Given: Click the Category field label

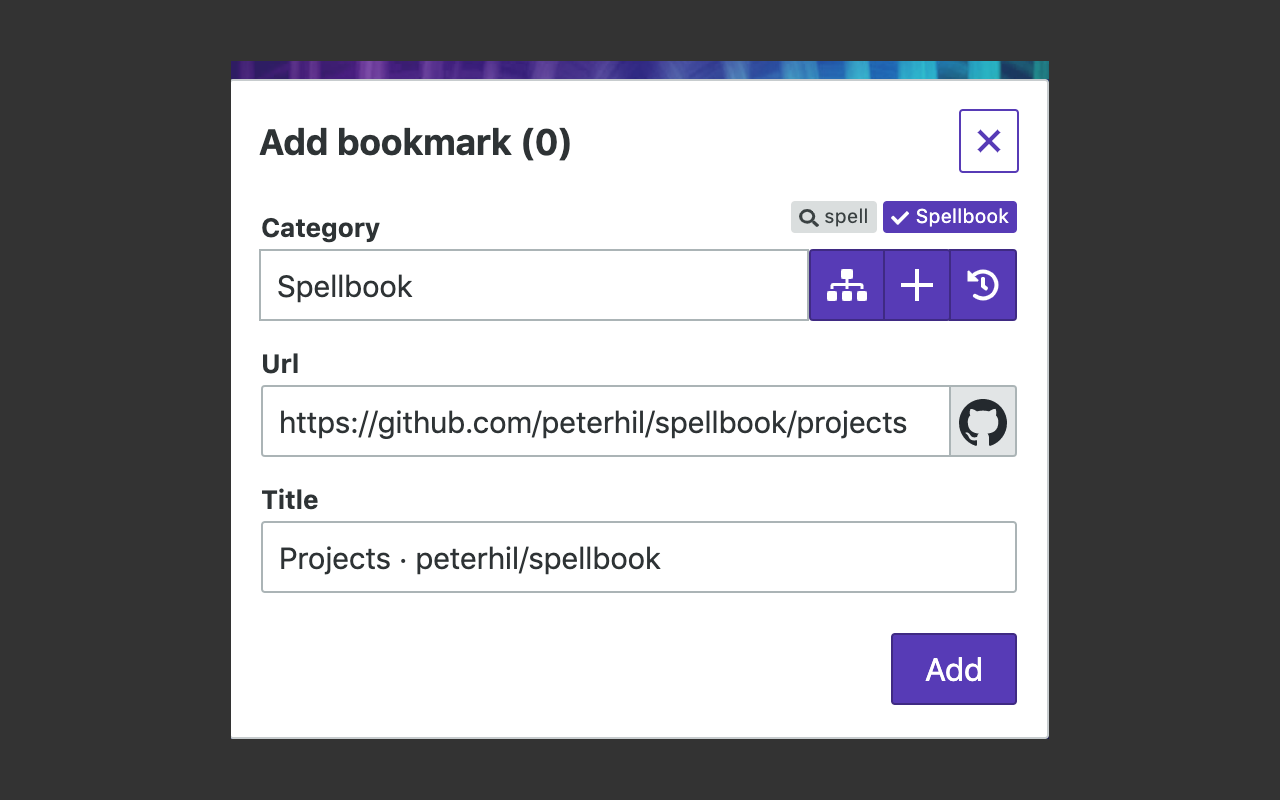Looking at the screenshot, I should tap(320, 228).
